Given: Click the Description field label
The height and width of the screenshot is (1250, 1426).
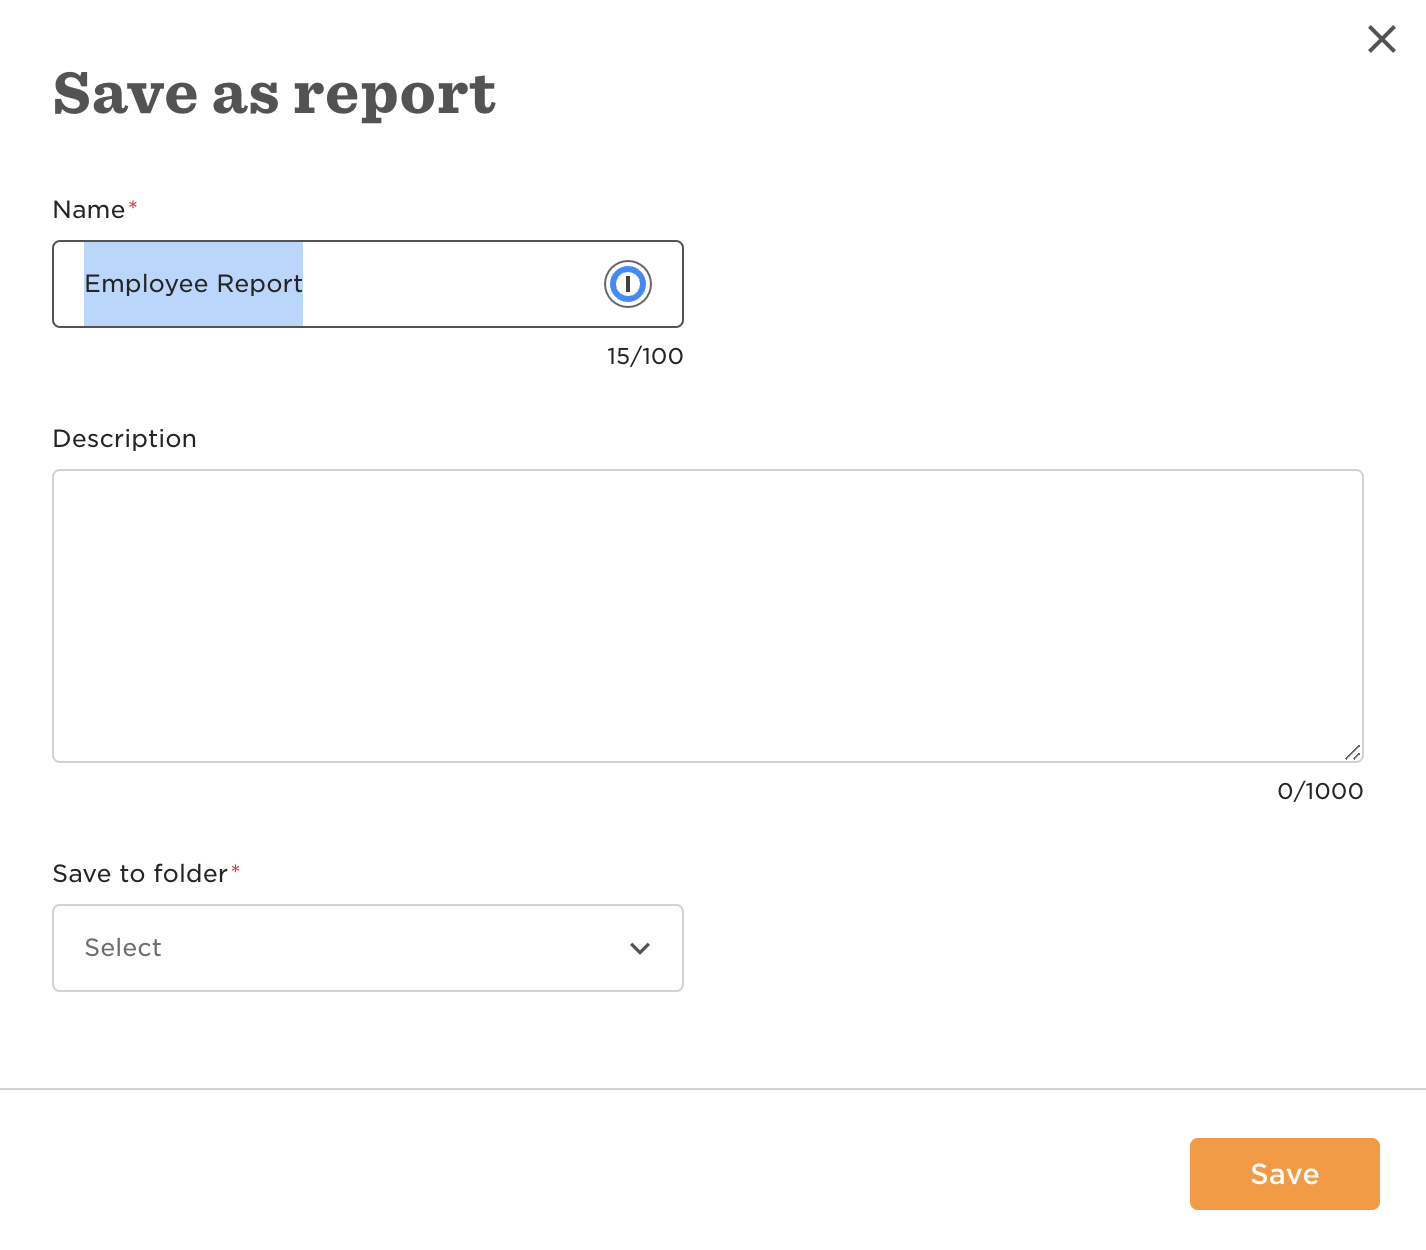Looking at the screenshot, I should (x=124, y=439).
